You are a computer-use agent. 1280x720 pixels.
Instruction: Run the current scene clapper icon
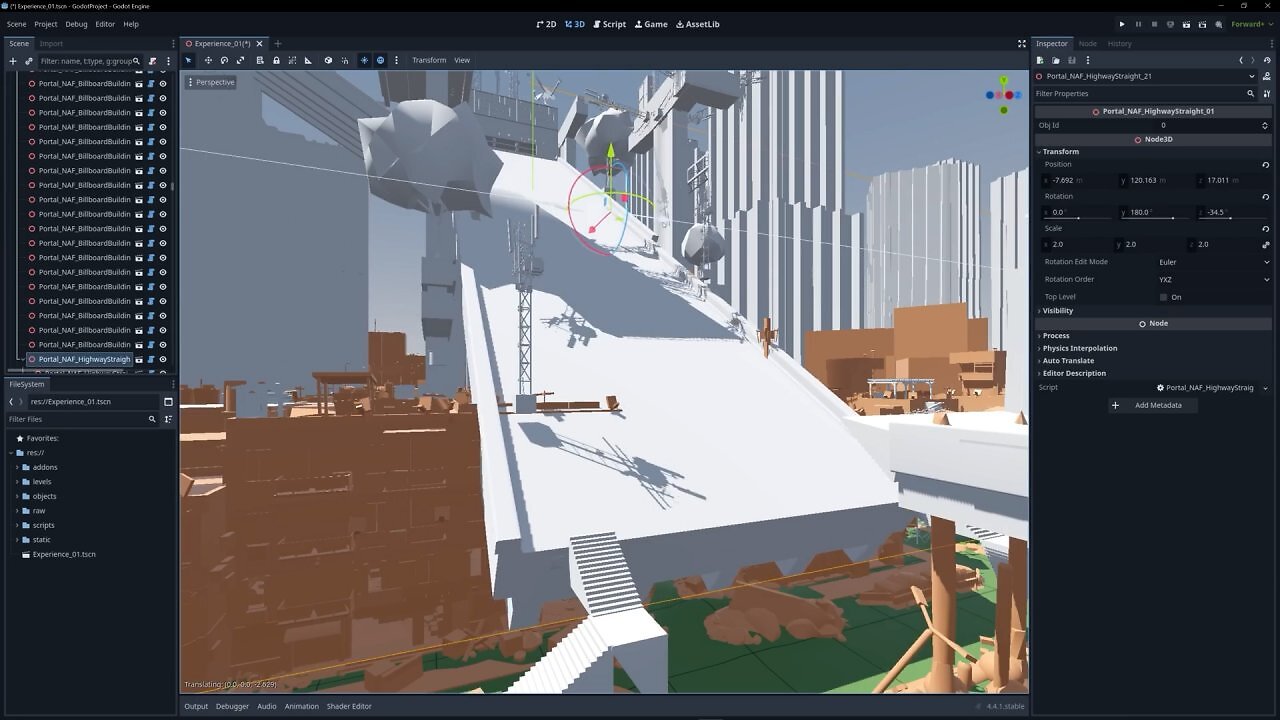[1187, 24]
